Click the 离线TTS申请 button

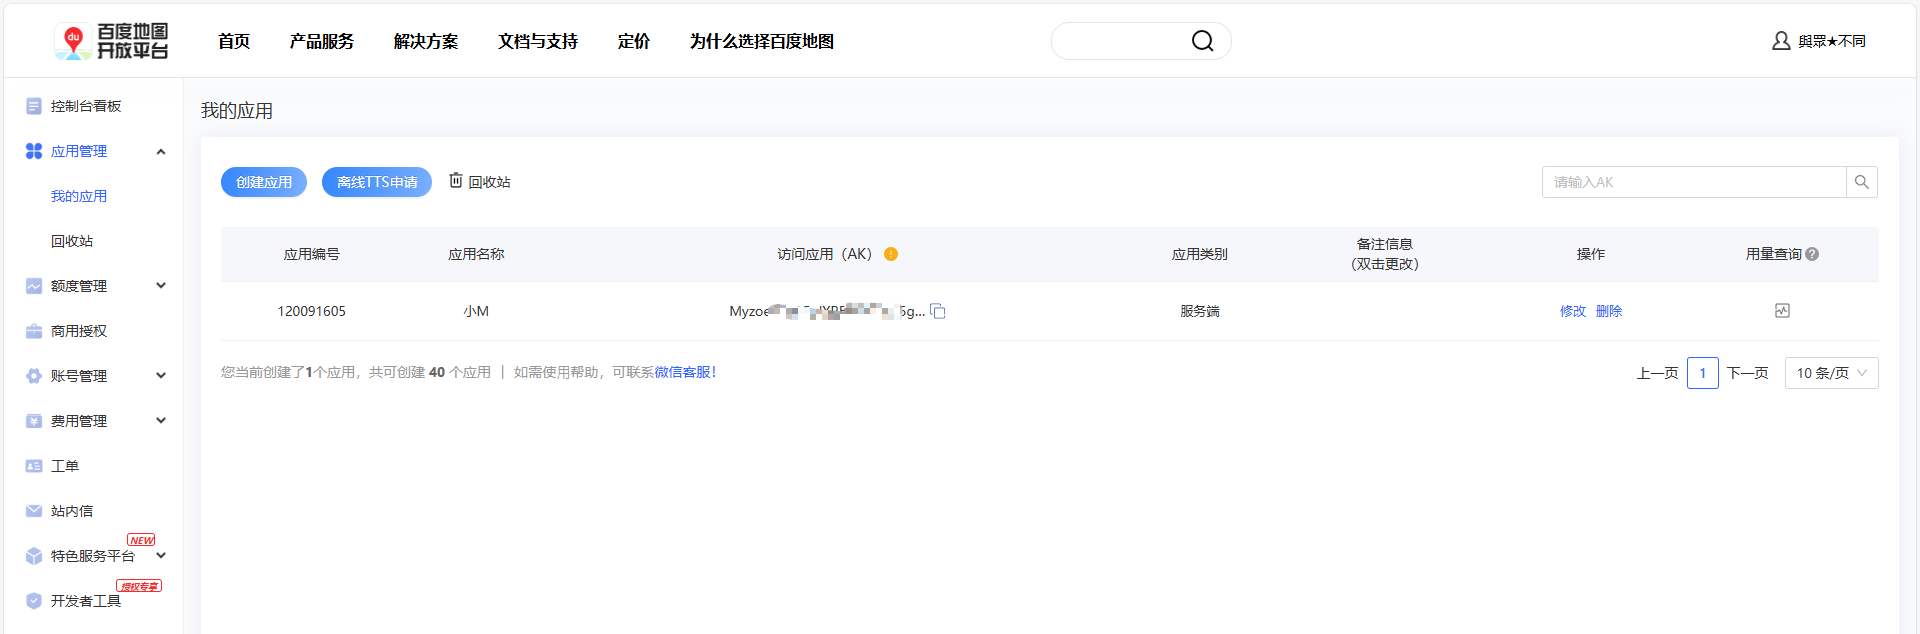pos(377,182)
